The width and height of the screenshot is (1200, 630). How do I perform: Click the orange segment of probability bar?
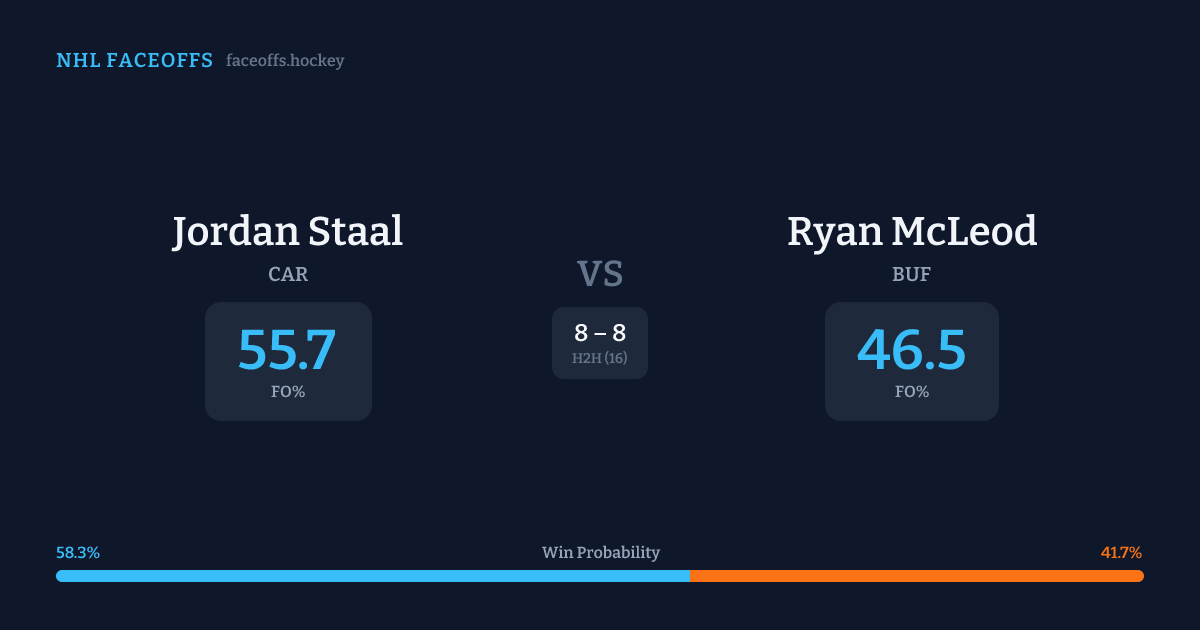(x=916, y=576)
